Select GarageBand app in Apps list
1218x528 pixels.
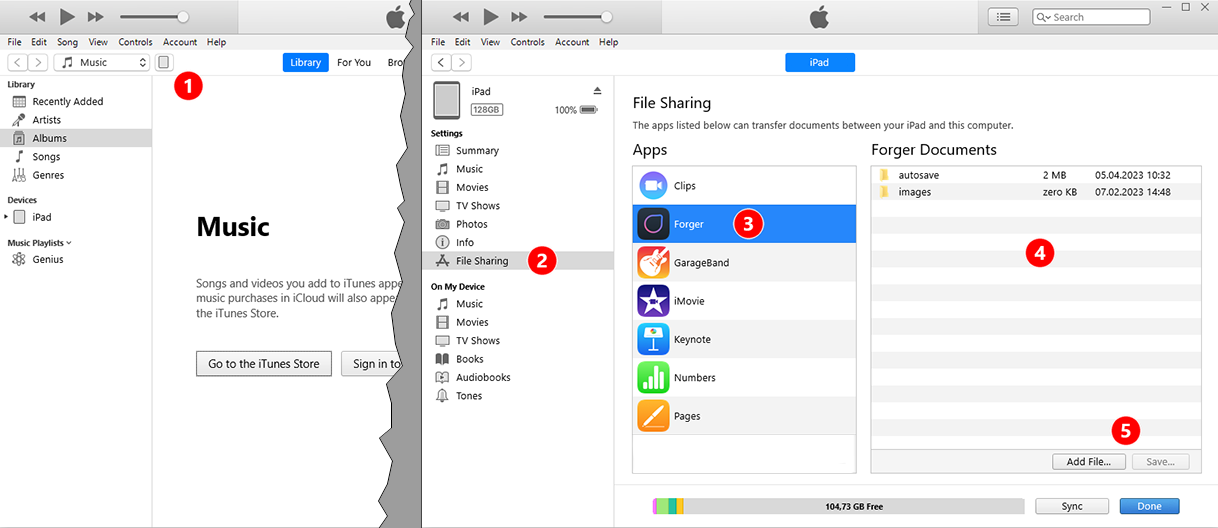pyautogui.click(x=744, y=263)
